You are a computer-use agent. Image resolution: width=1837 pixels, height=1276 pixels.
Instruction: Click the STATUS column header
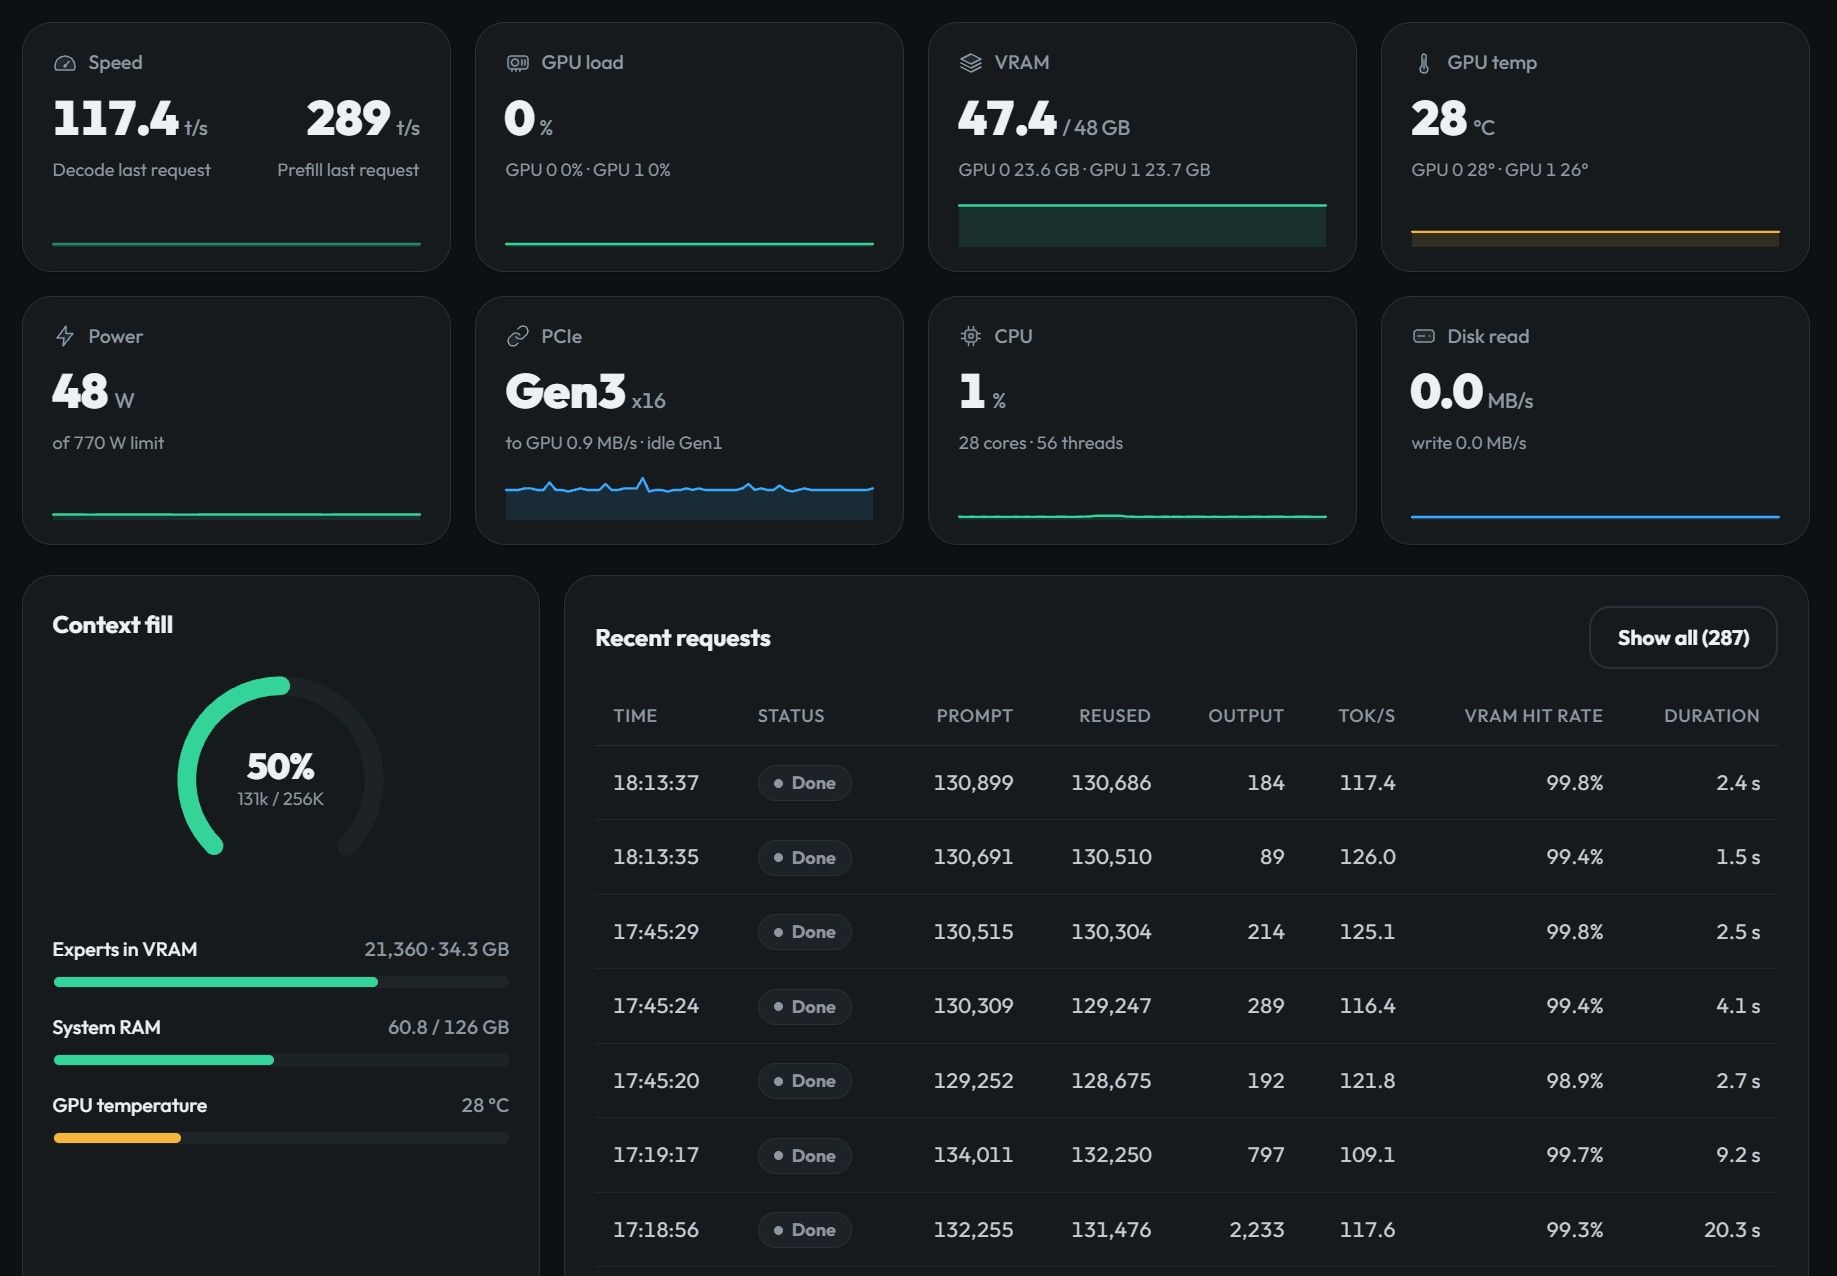coord(791,716)
